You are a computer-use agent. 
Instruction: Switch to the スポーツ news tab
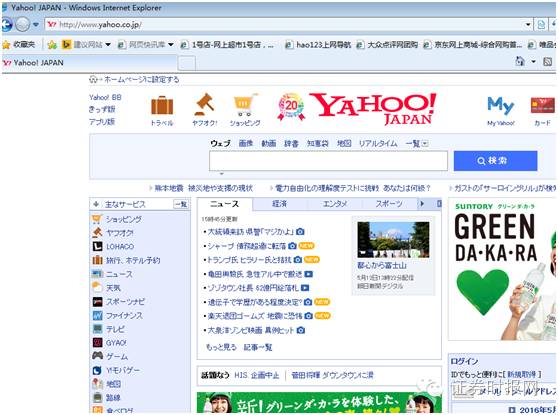tap(389, 204)
